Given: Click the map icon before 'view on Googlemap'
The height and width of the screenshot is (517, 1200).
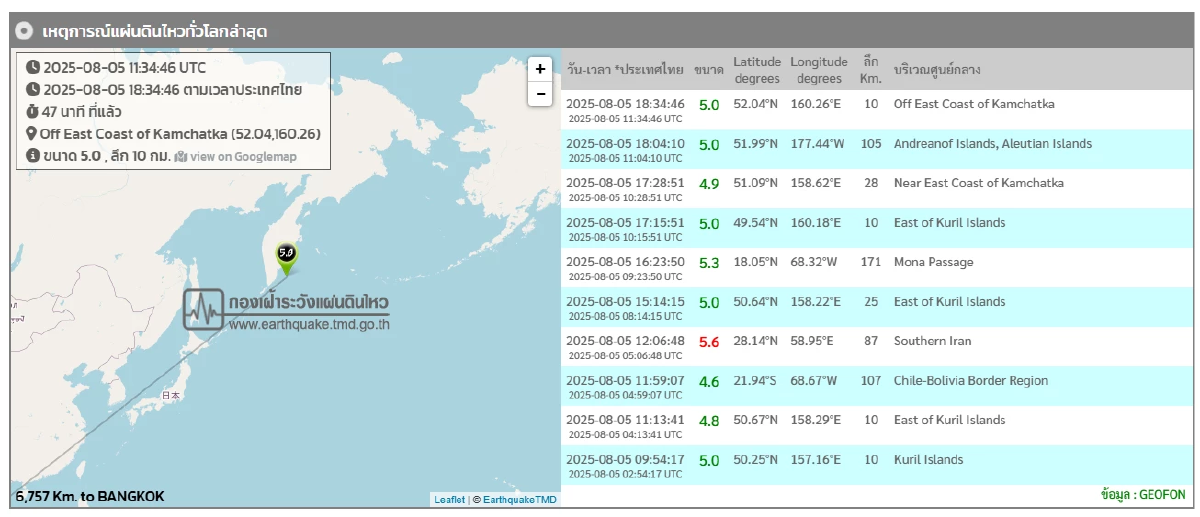Looking at the screenshot, I should pos(181,157).
